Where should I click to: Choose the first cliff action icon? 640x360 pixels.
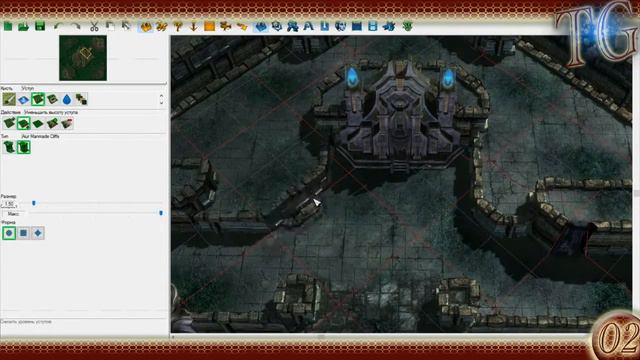pyautogui.click(x=9, y=123)
